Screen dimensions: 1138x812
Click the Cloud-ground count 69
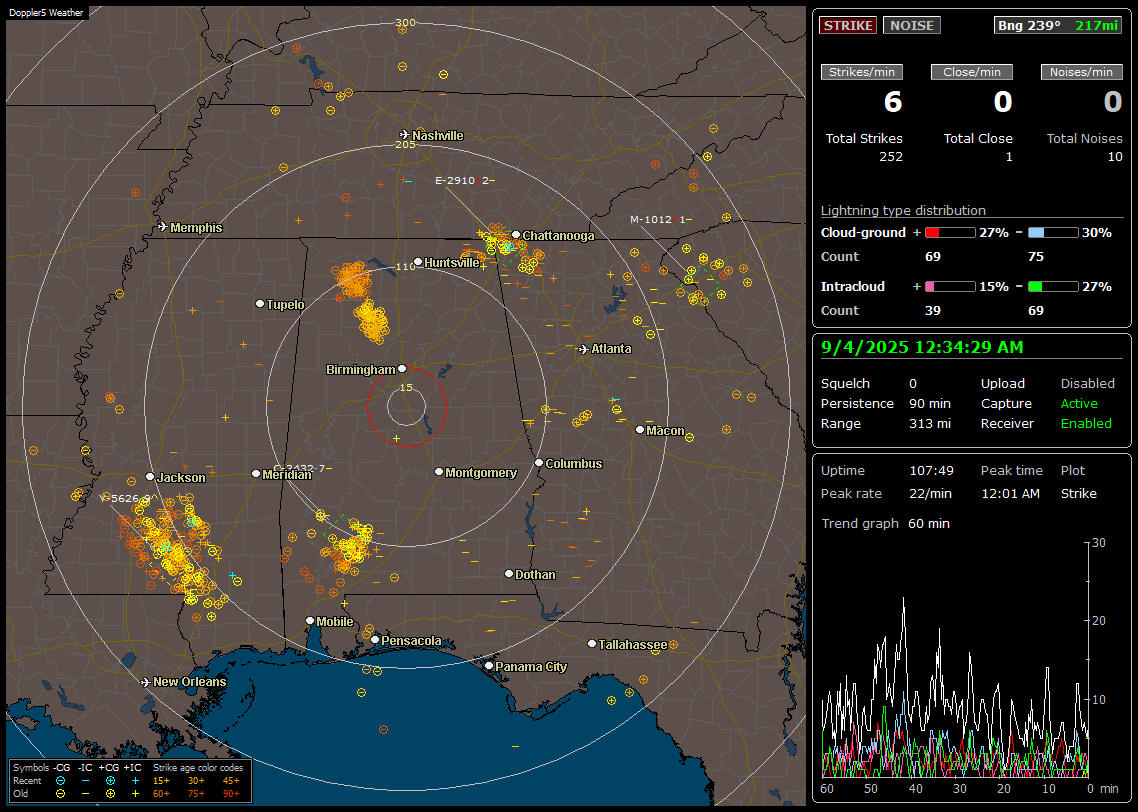(x=933, y=257)
